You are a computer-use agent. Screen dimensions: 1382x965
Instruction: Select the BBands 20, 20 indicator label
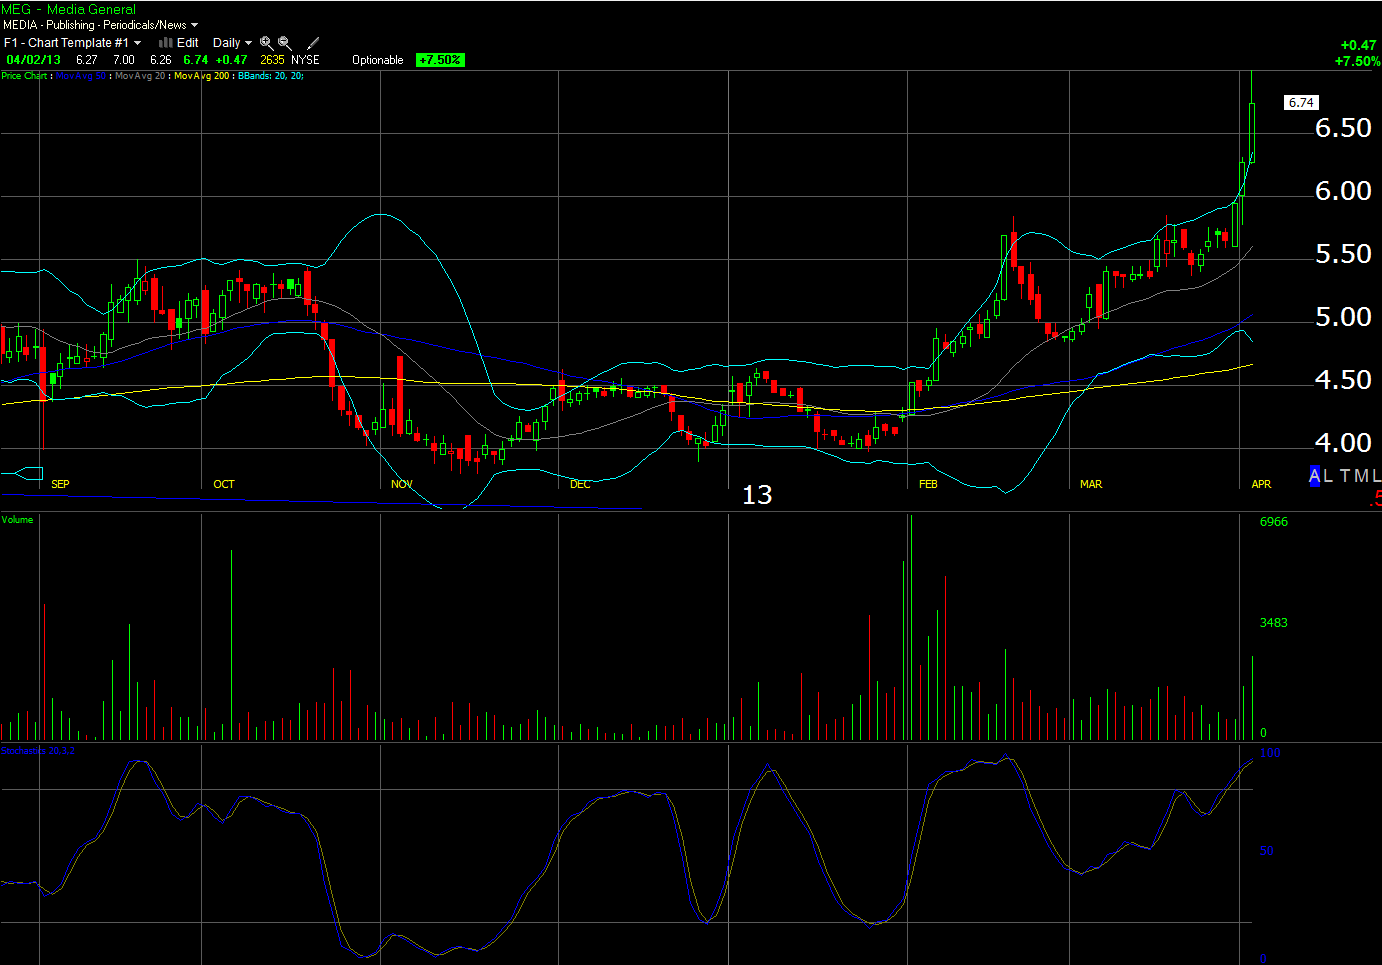[270, 76]
